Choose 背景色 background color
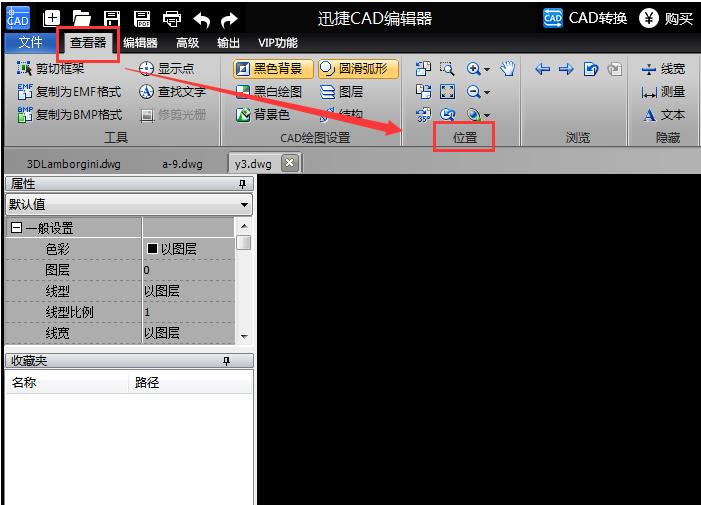This screenshot has width=701, height=505. [262, 115]
